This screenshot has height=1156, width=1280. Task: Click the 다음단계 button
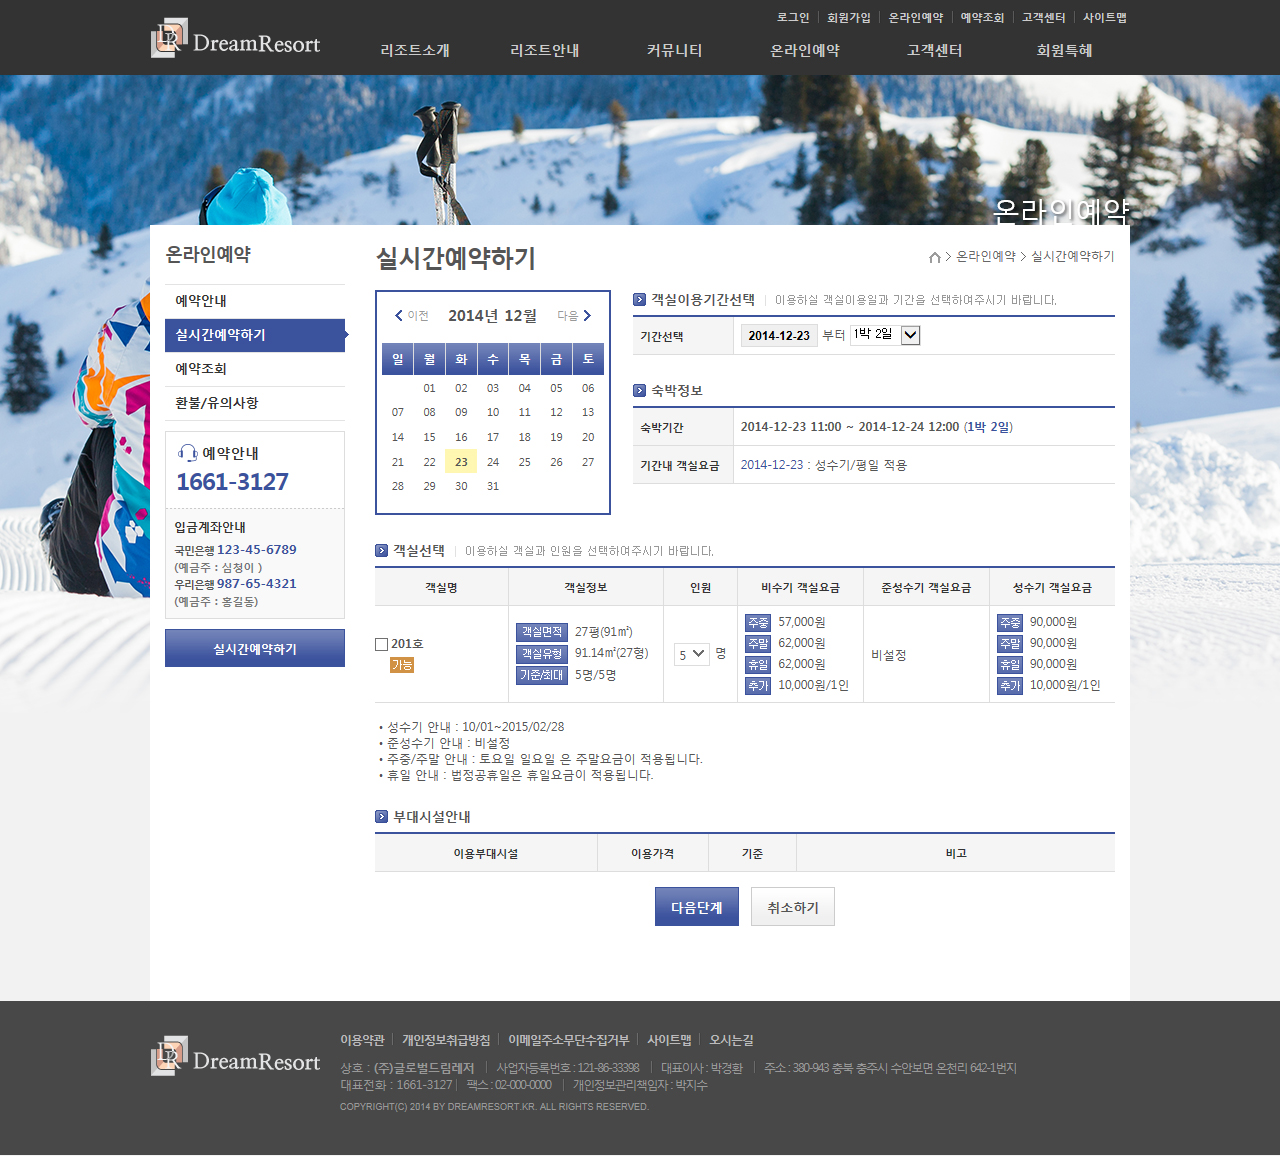point(696,907)
